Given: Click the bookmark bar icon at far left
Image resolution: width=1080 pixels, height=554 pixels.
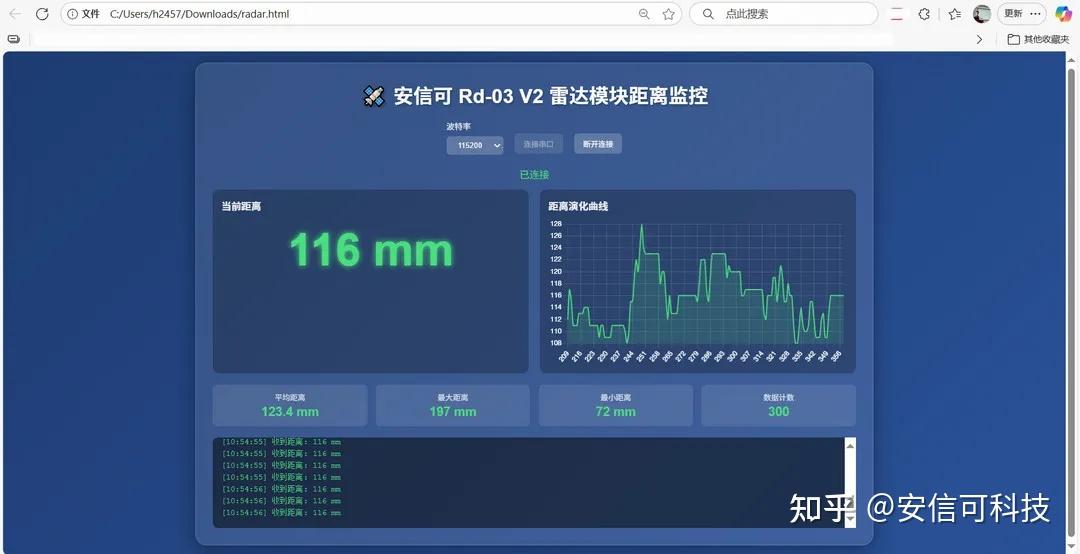Looking at the screenshot, I should pos(13,39).
